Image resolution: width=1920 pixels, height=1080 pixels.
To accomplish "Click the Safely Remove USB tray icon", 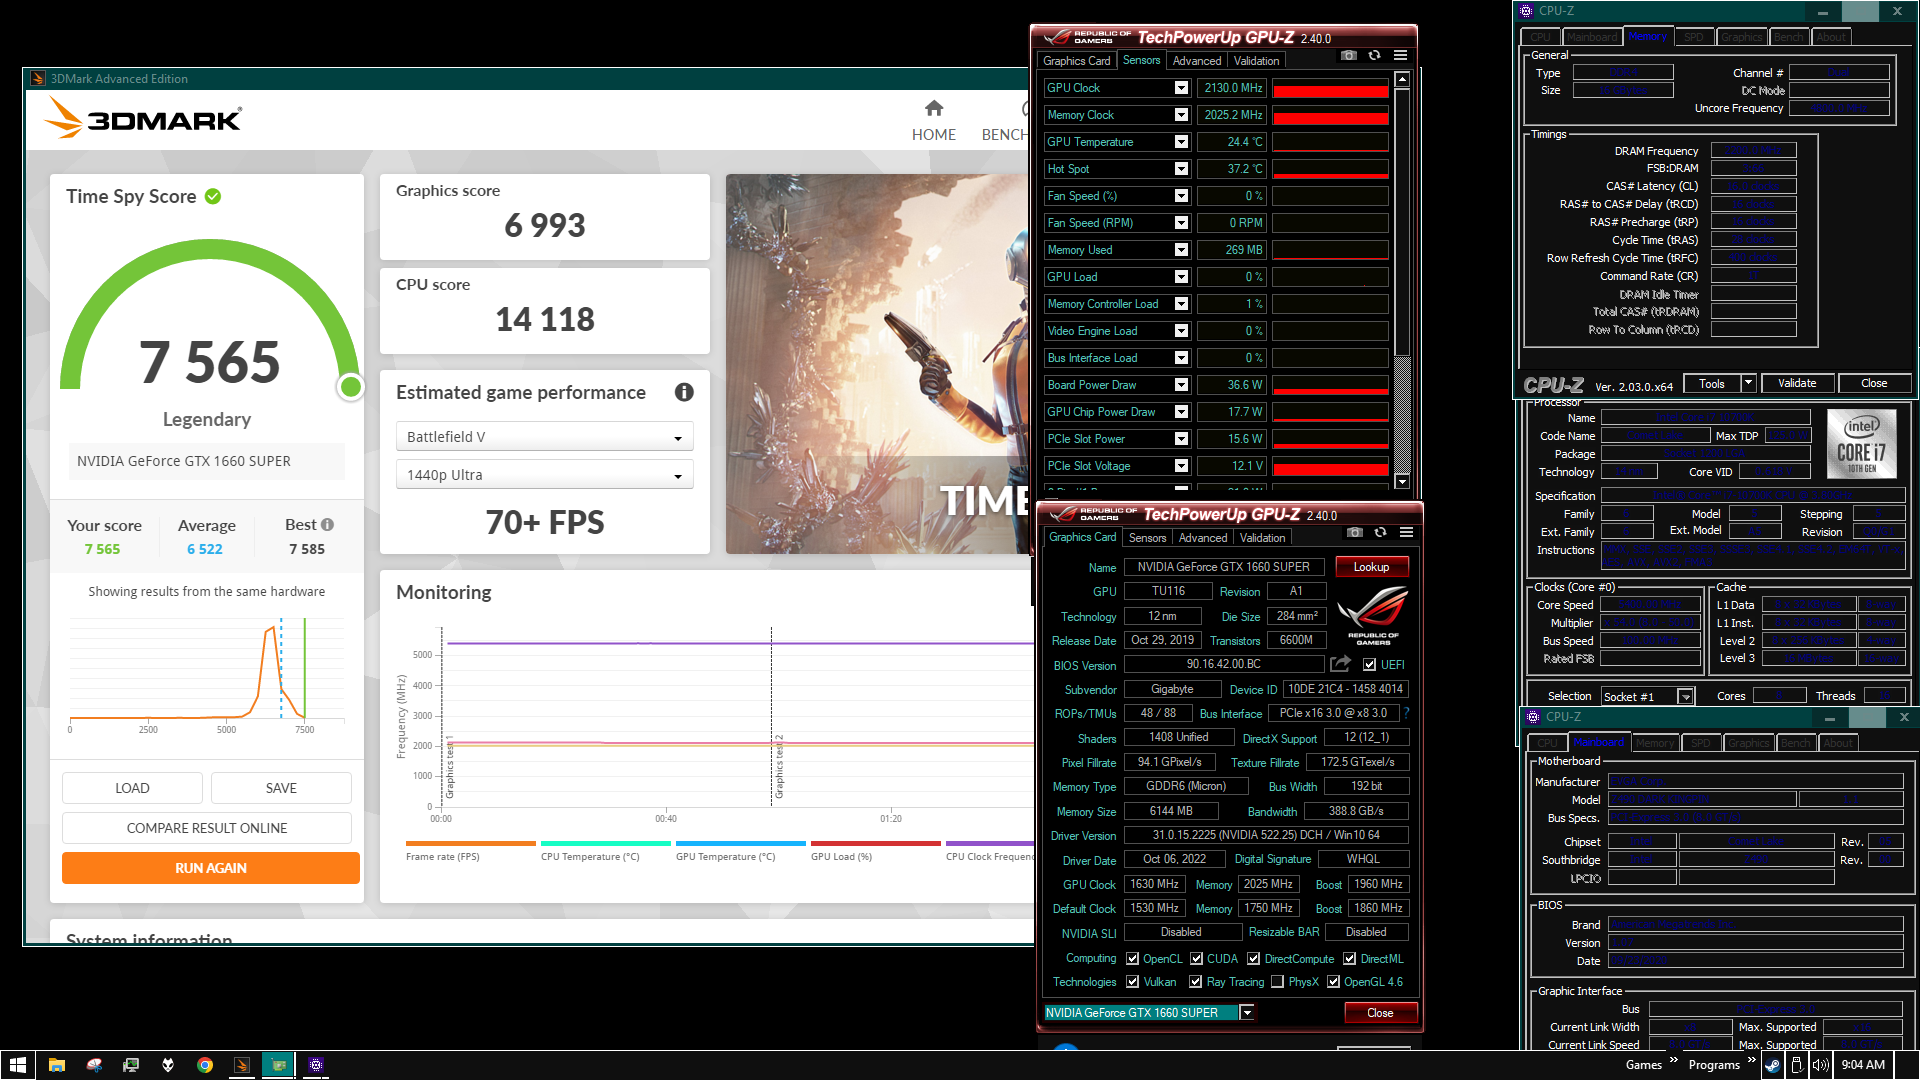I will click(1796, 1065).
